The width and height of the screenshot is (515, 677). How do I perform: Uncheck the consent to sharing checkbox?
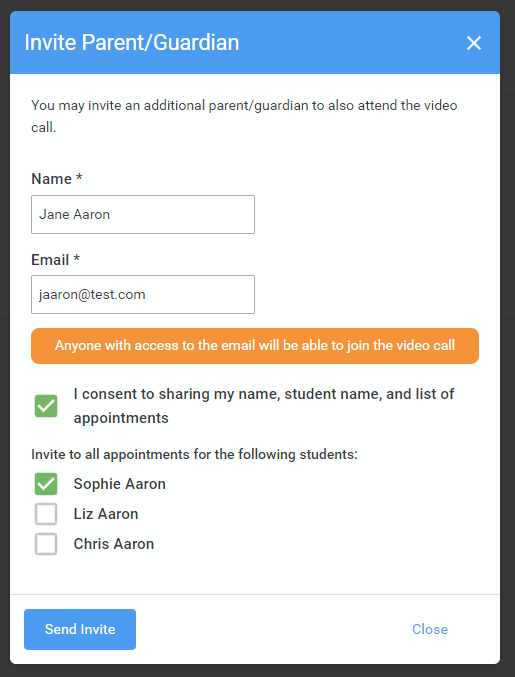click(46, 406)
